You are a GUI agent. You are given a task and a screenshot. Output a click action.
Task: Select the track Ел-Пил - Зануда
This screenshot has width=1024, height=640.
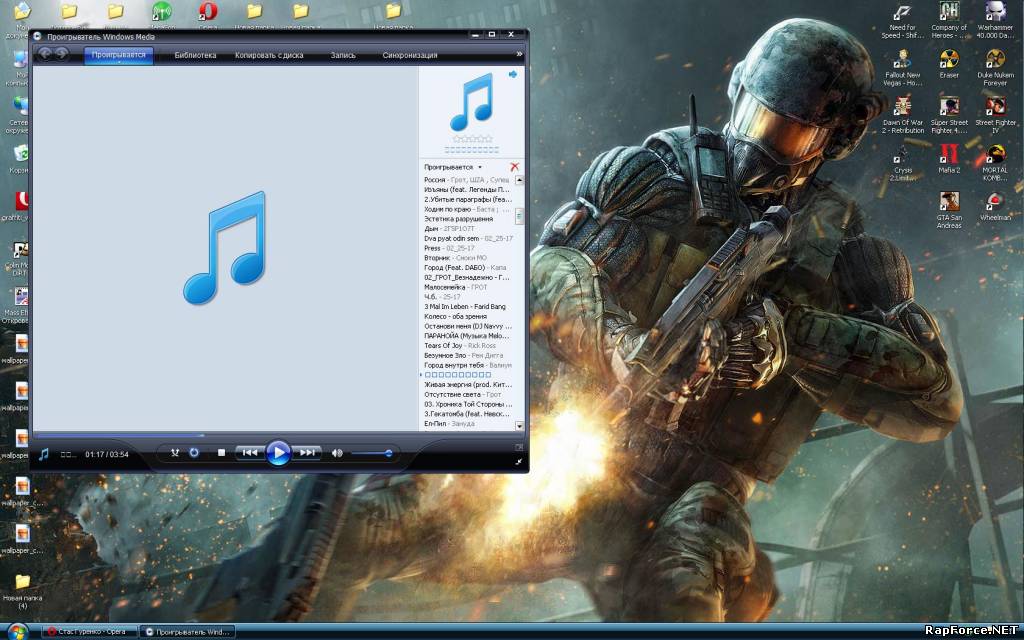click(x=449, y=424)
